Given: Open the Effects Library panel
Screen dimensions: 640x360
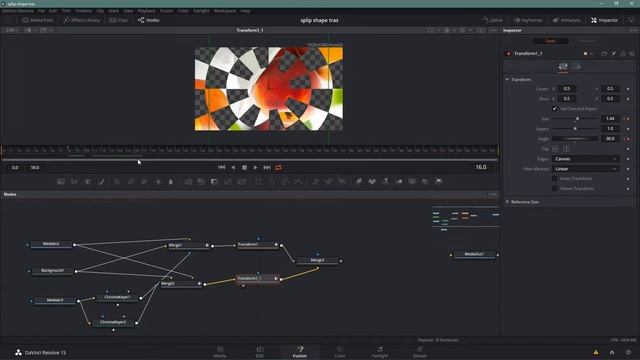Looking at the screenshot, I should tap(82, 20).
